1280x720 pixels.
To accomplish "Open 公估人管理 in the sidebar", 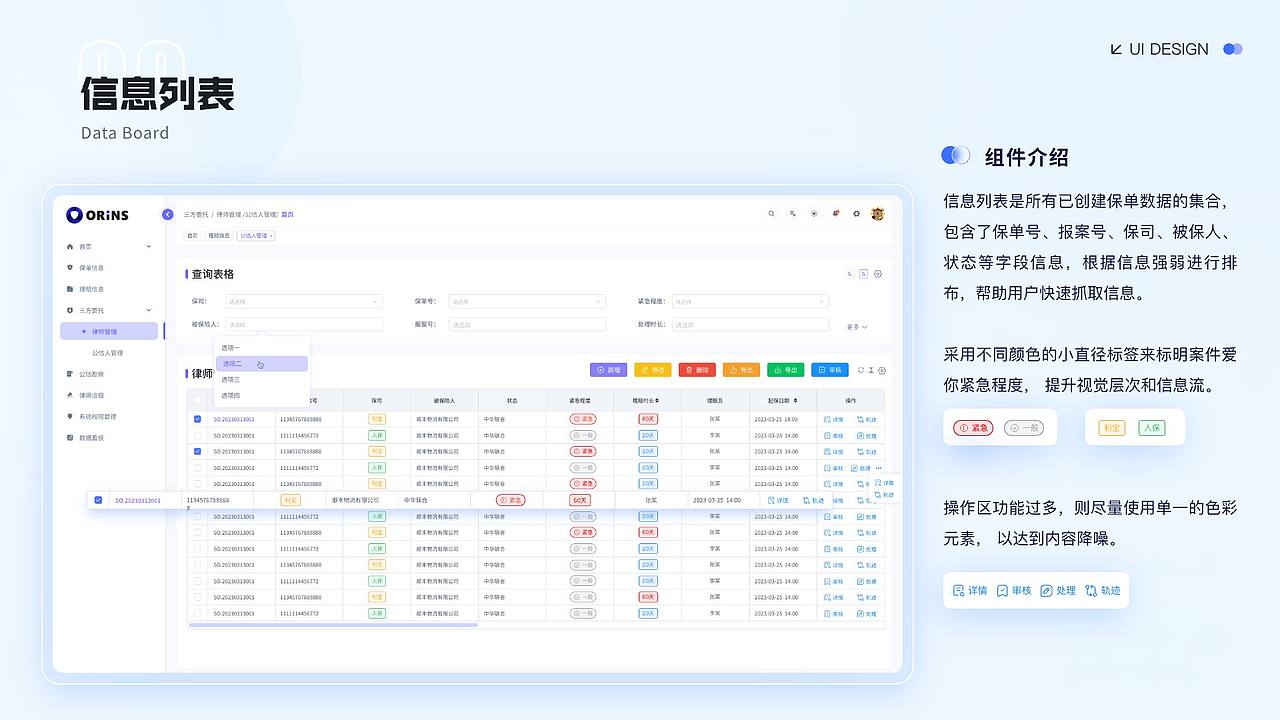I will [x=108, y=353].
